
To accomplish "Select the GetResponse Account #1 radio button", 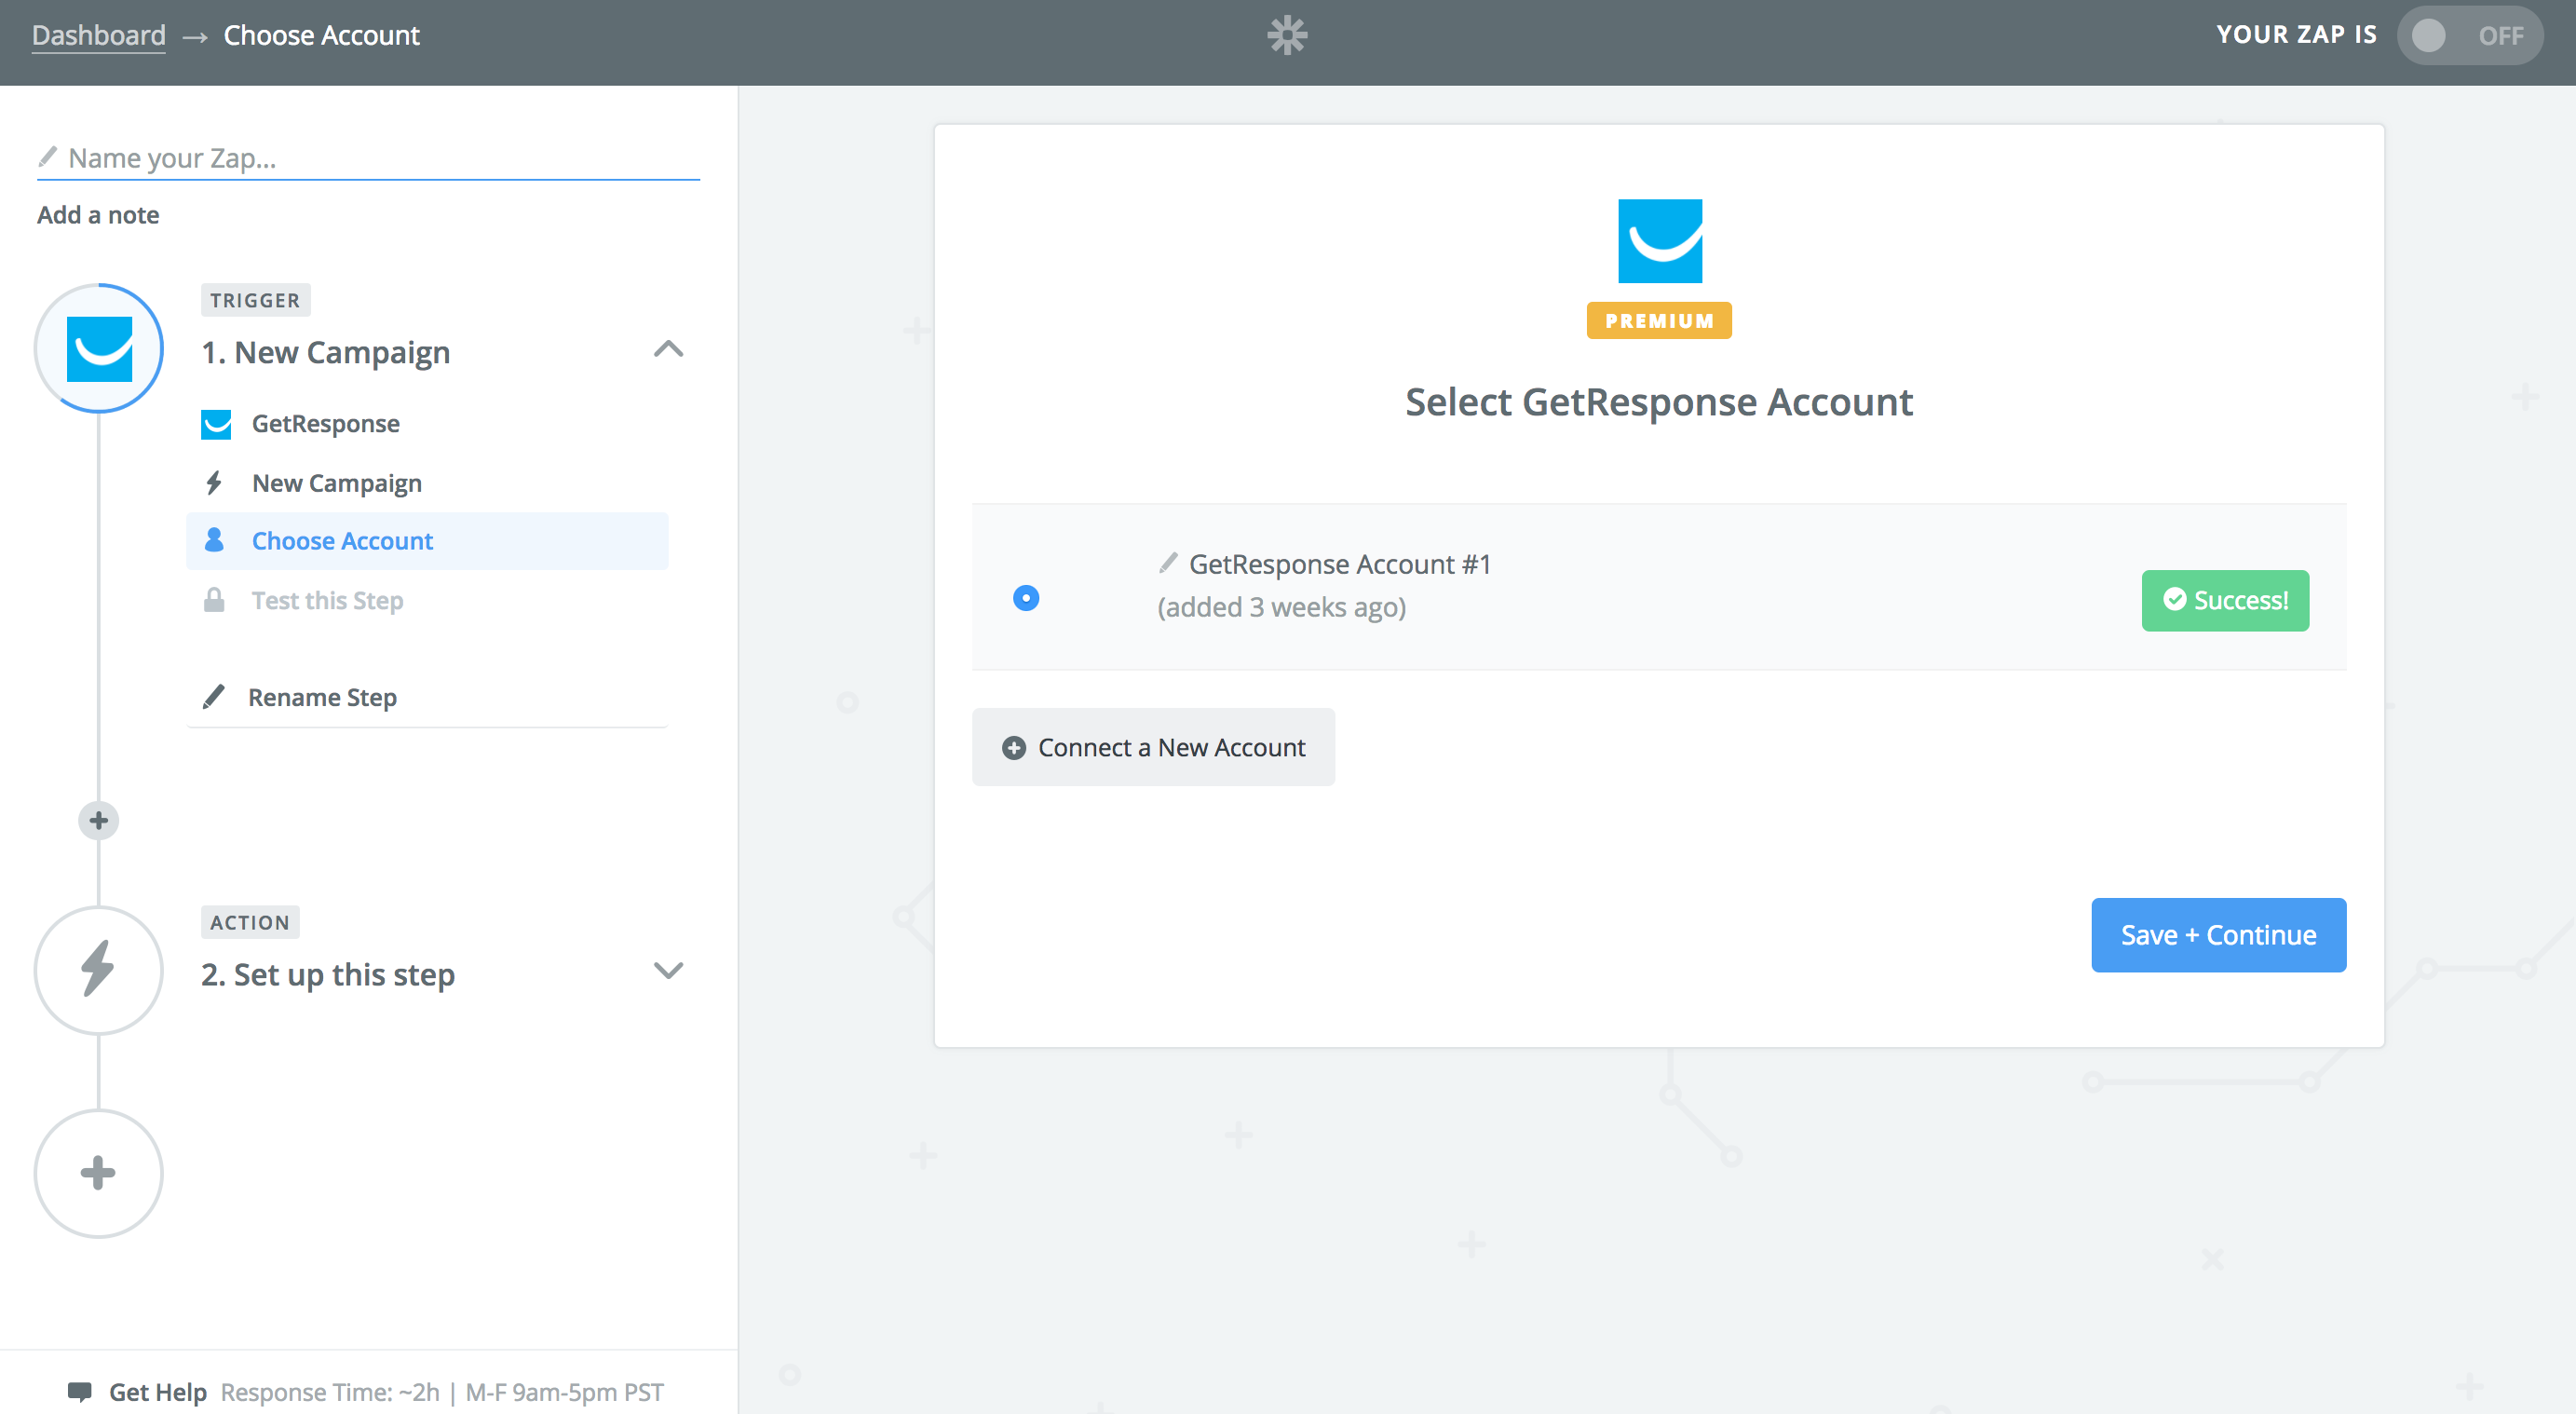I will [1026, 598].
